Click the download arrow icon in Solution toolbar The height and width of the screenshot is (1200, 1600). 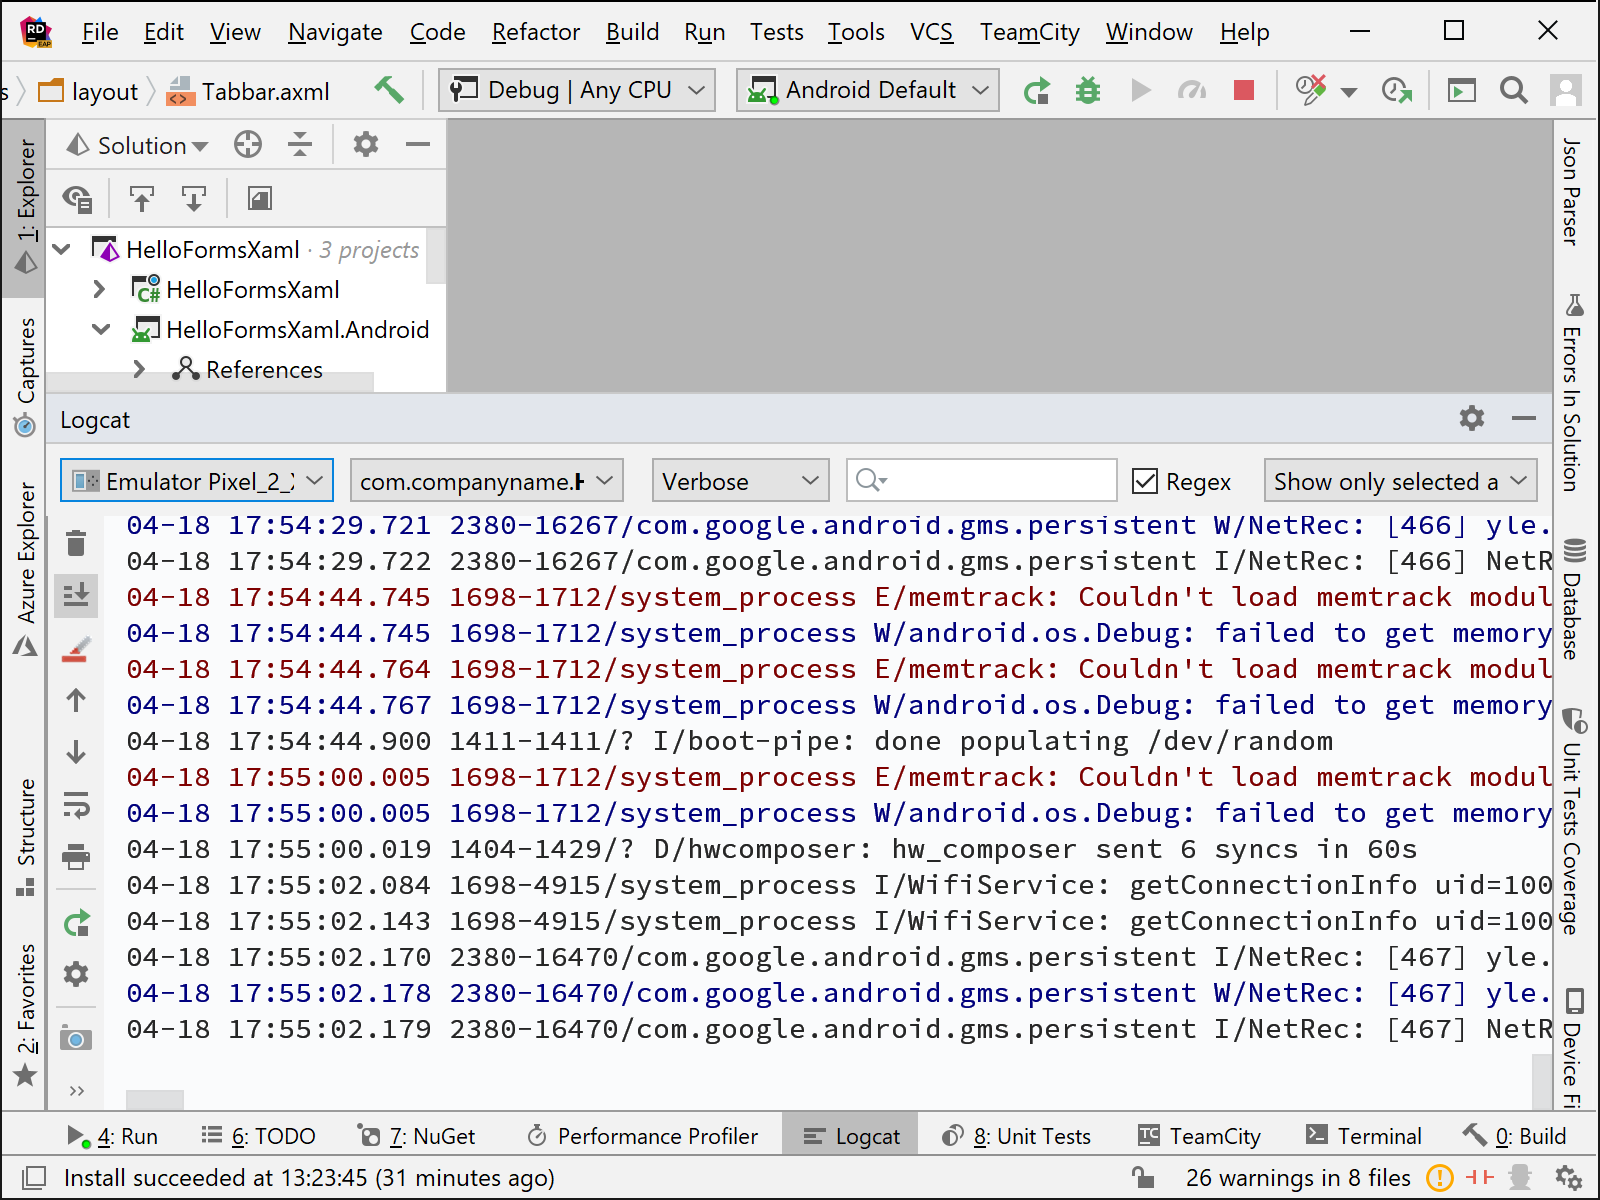(194, 199)
